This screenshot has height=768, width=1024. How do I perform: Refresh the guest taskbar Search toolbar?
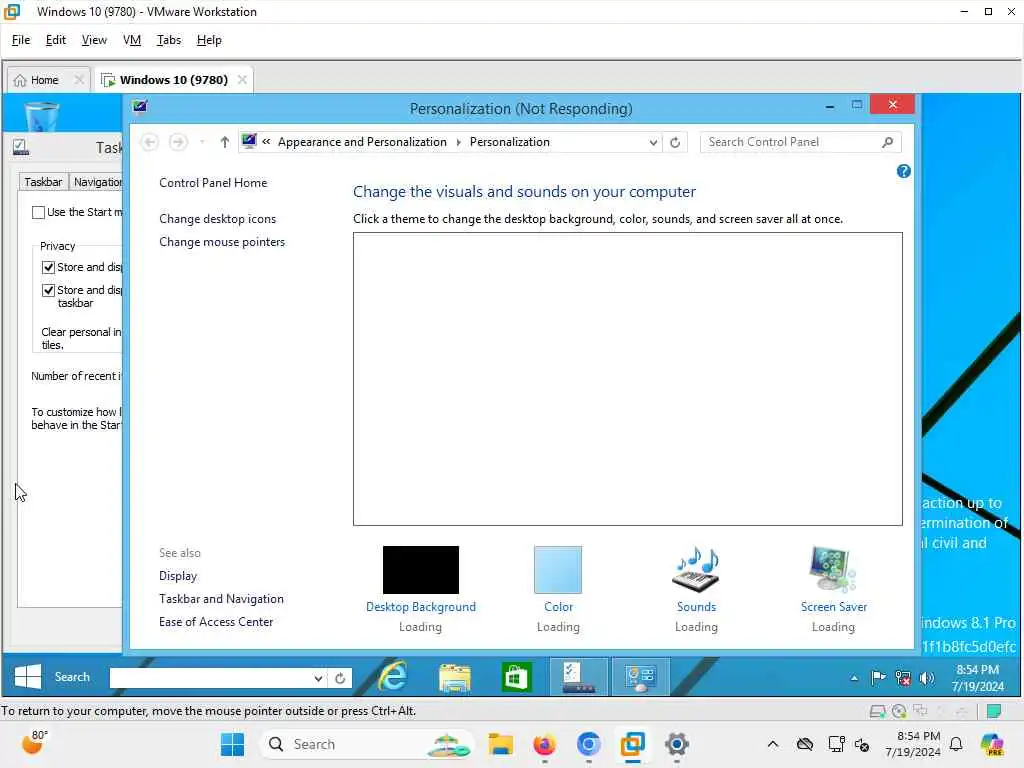pyautogui.click(x=340, y=678)
